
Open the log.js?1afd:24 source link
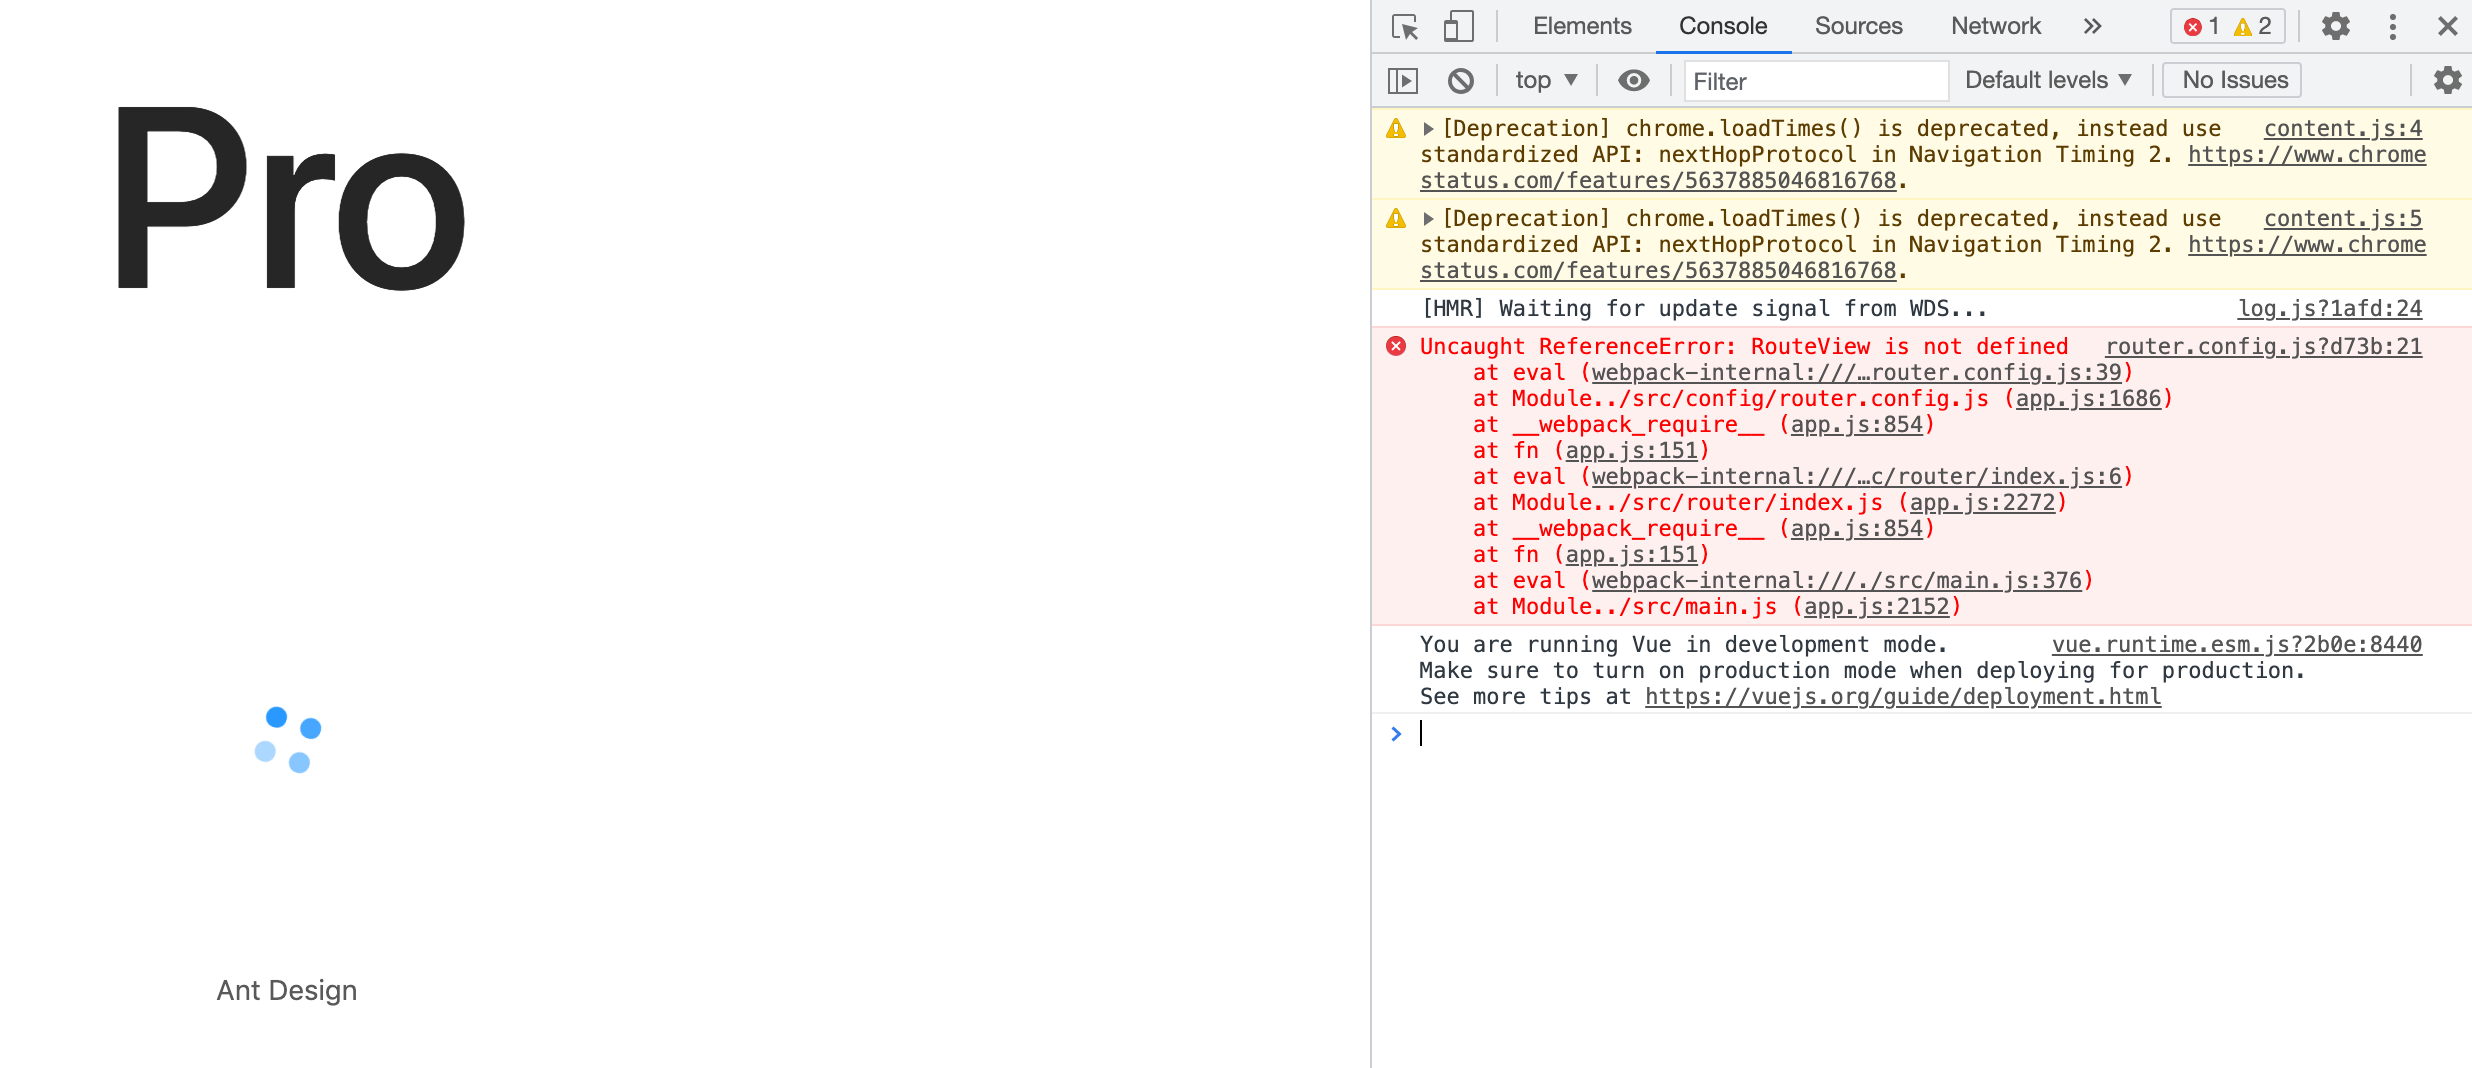[x=2329, y=309]
